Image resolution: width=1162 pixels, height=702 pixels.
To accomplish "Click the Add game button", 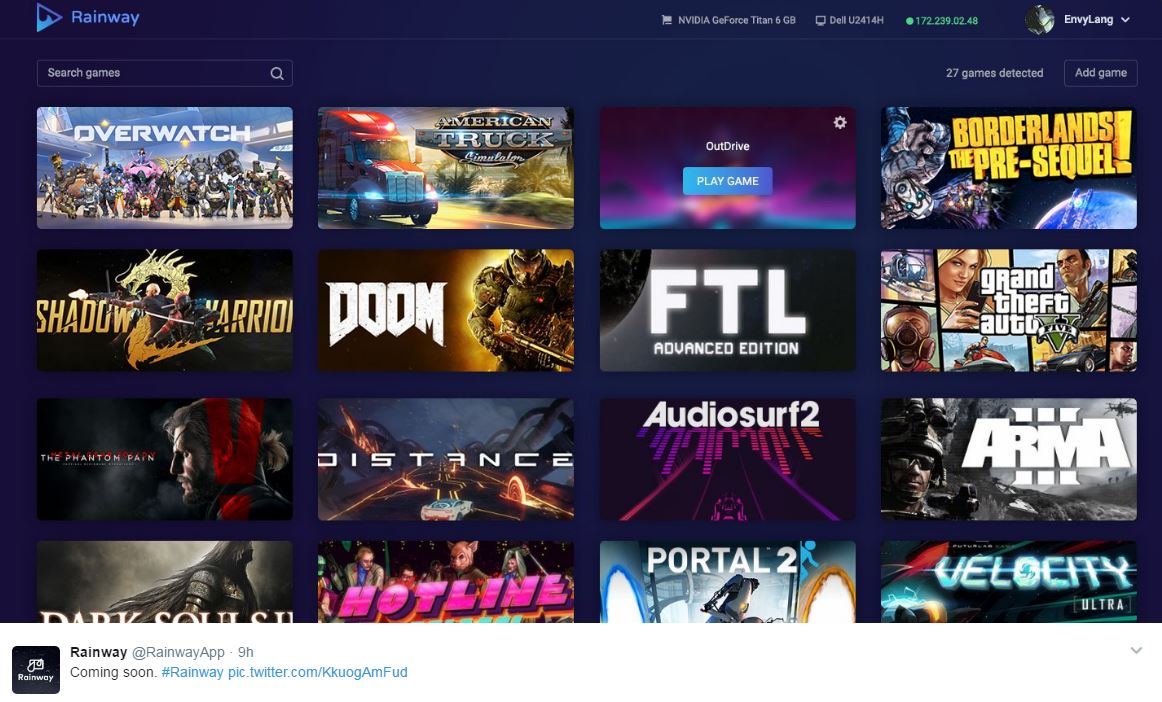I will (x=1100, y=73).
